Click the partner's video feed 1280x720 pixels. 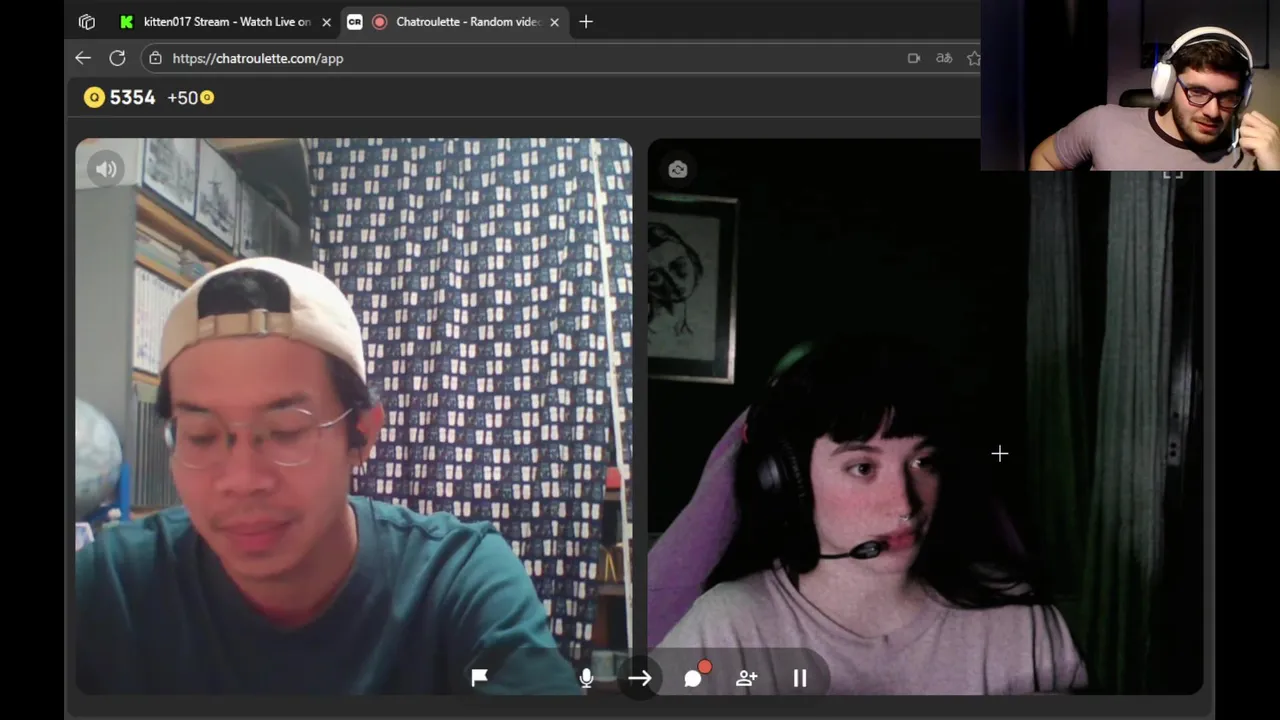(354, 416)
